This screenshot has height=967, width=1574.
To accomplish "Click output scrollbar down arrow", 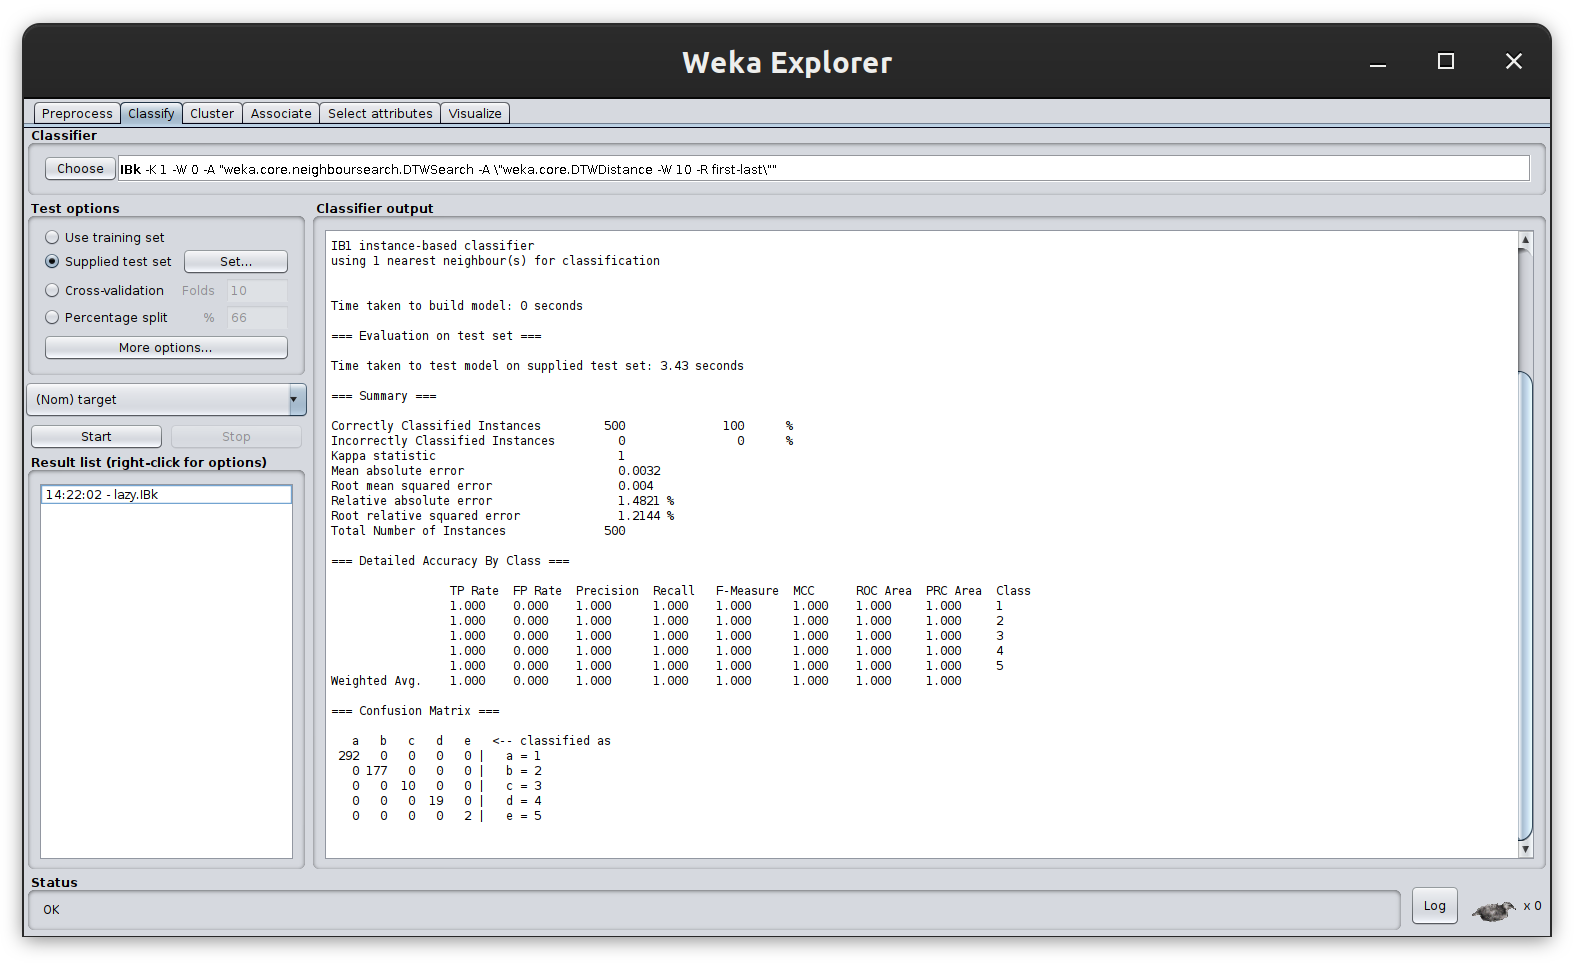I will coord(1525,849).
